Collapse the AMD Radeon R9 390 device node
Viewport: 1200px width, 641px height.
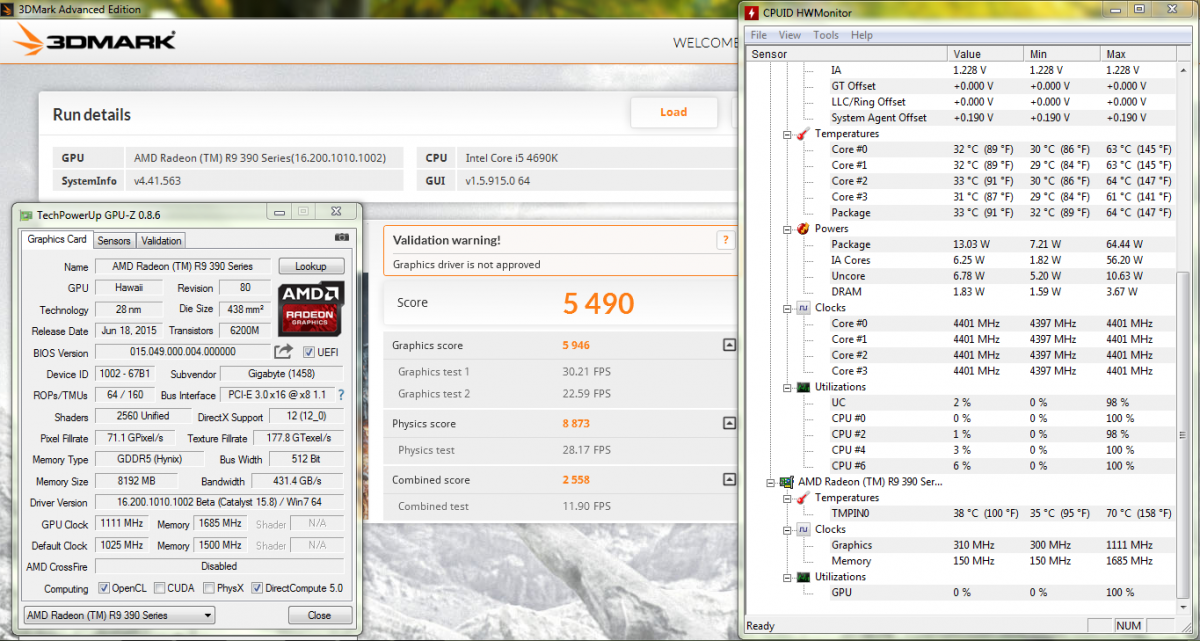772,482
